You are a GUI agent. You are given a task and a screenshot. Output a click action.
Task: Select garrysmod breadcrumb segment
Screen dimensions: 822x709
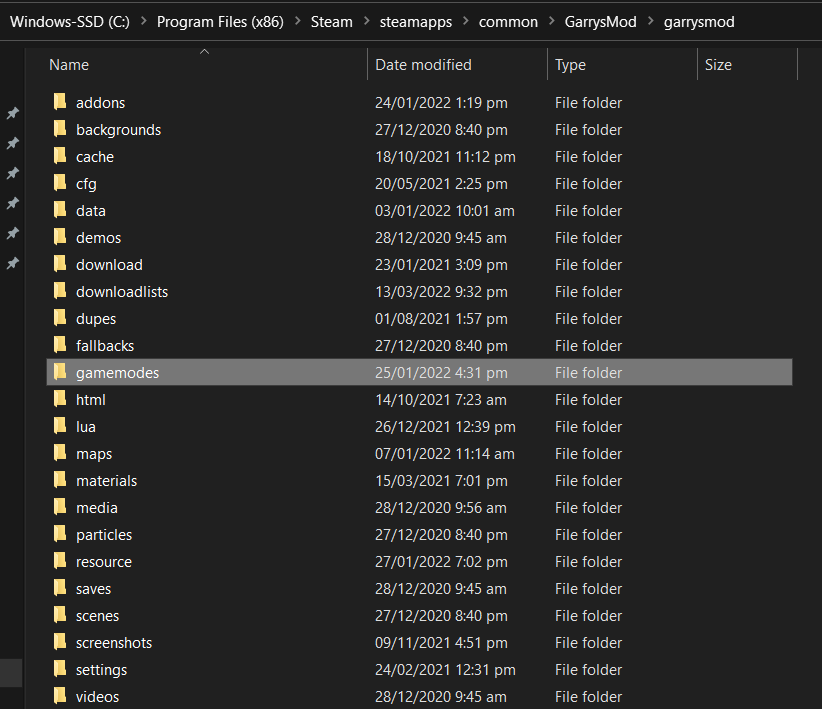click(x=699, y=22)
